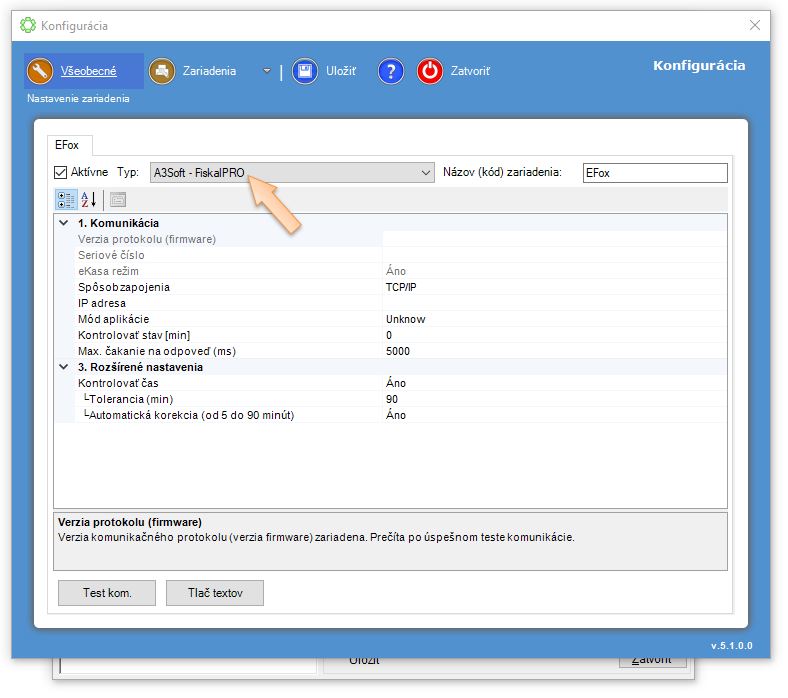Click the red Zatvoriť power icon
This screenshot has width=788, height=698.
(x=429, y=71)
